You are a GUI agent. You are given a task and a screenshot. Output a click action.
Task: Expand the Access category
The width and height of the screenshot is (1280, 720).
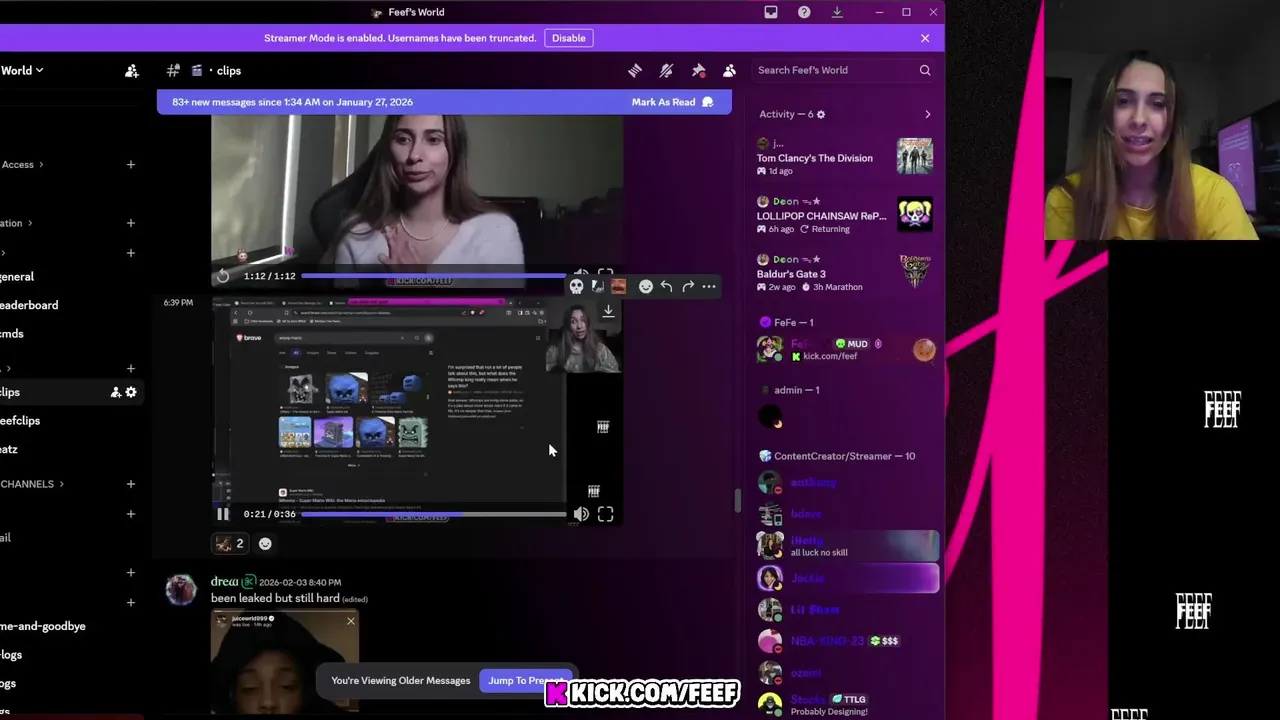pos(22,164)
